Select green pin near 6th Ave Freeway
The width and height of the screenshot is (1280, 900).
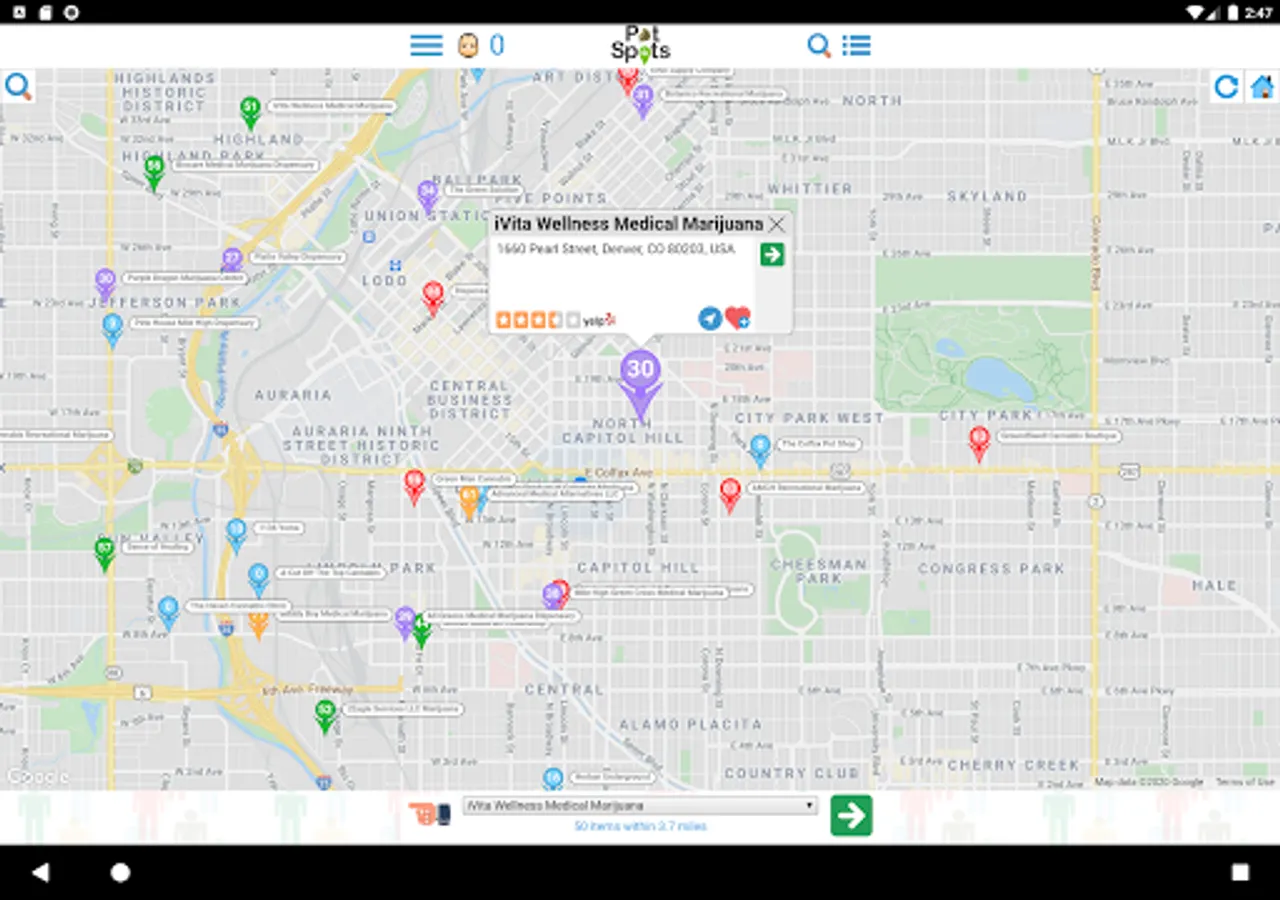(325, 716)
